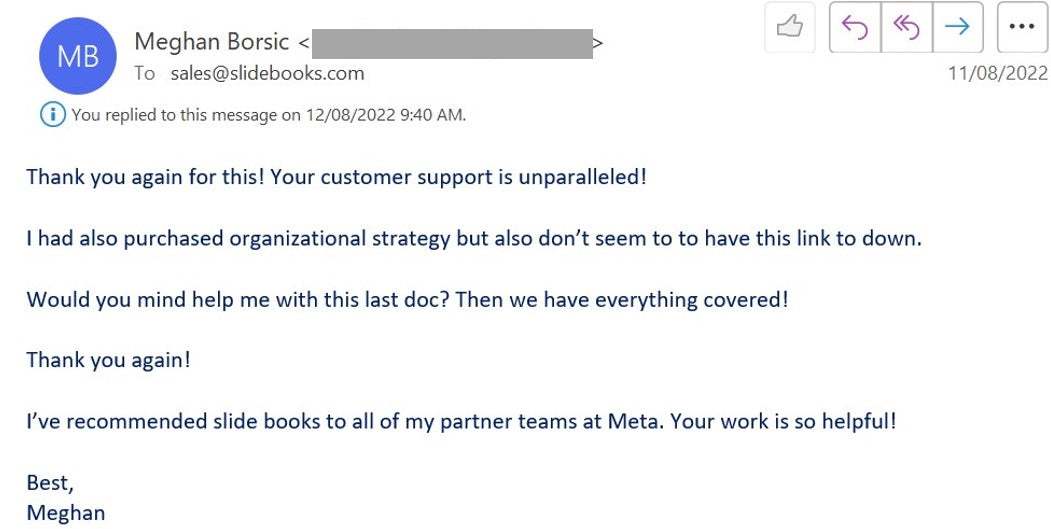The width and height of the screenshot is (1051, 529).
Task: Click the info icon beside replied notice
Action: pyautogui.click(x=52, y=114)
